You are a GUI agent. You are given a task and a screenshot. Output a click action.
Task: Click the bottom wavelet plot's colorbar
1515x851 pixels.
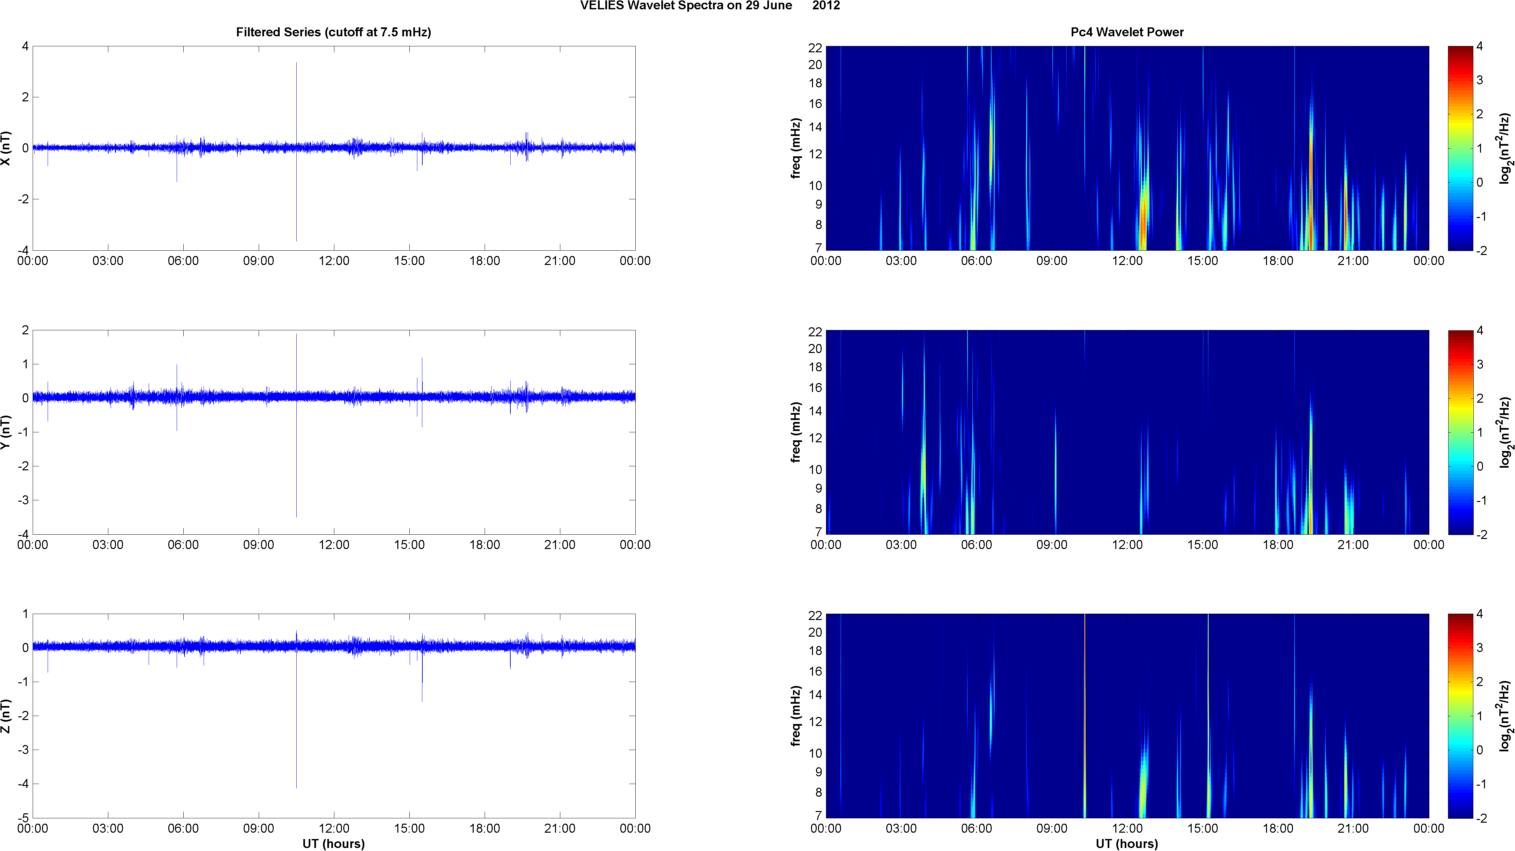pyautogui.click(x=1460, y=716)
